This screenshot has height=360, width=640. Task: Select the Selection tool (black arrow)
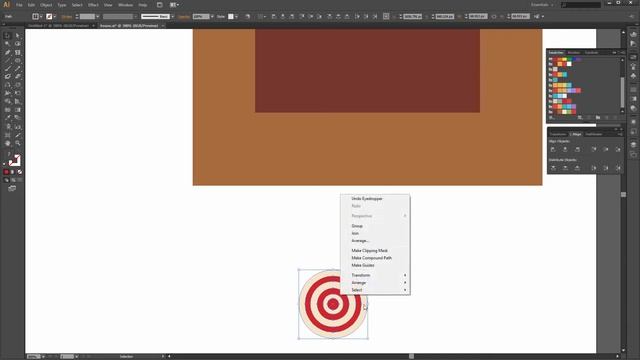click(7, 36)
